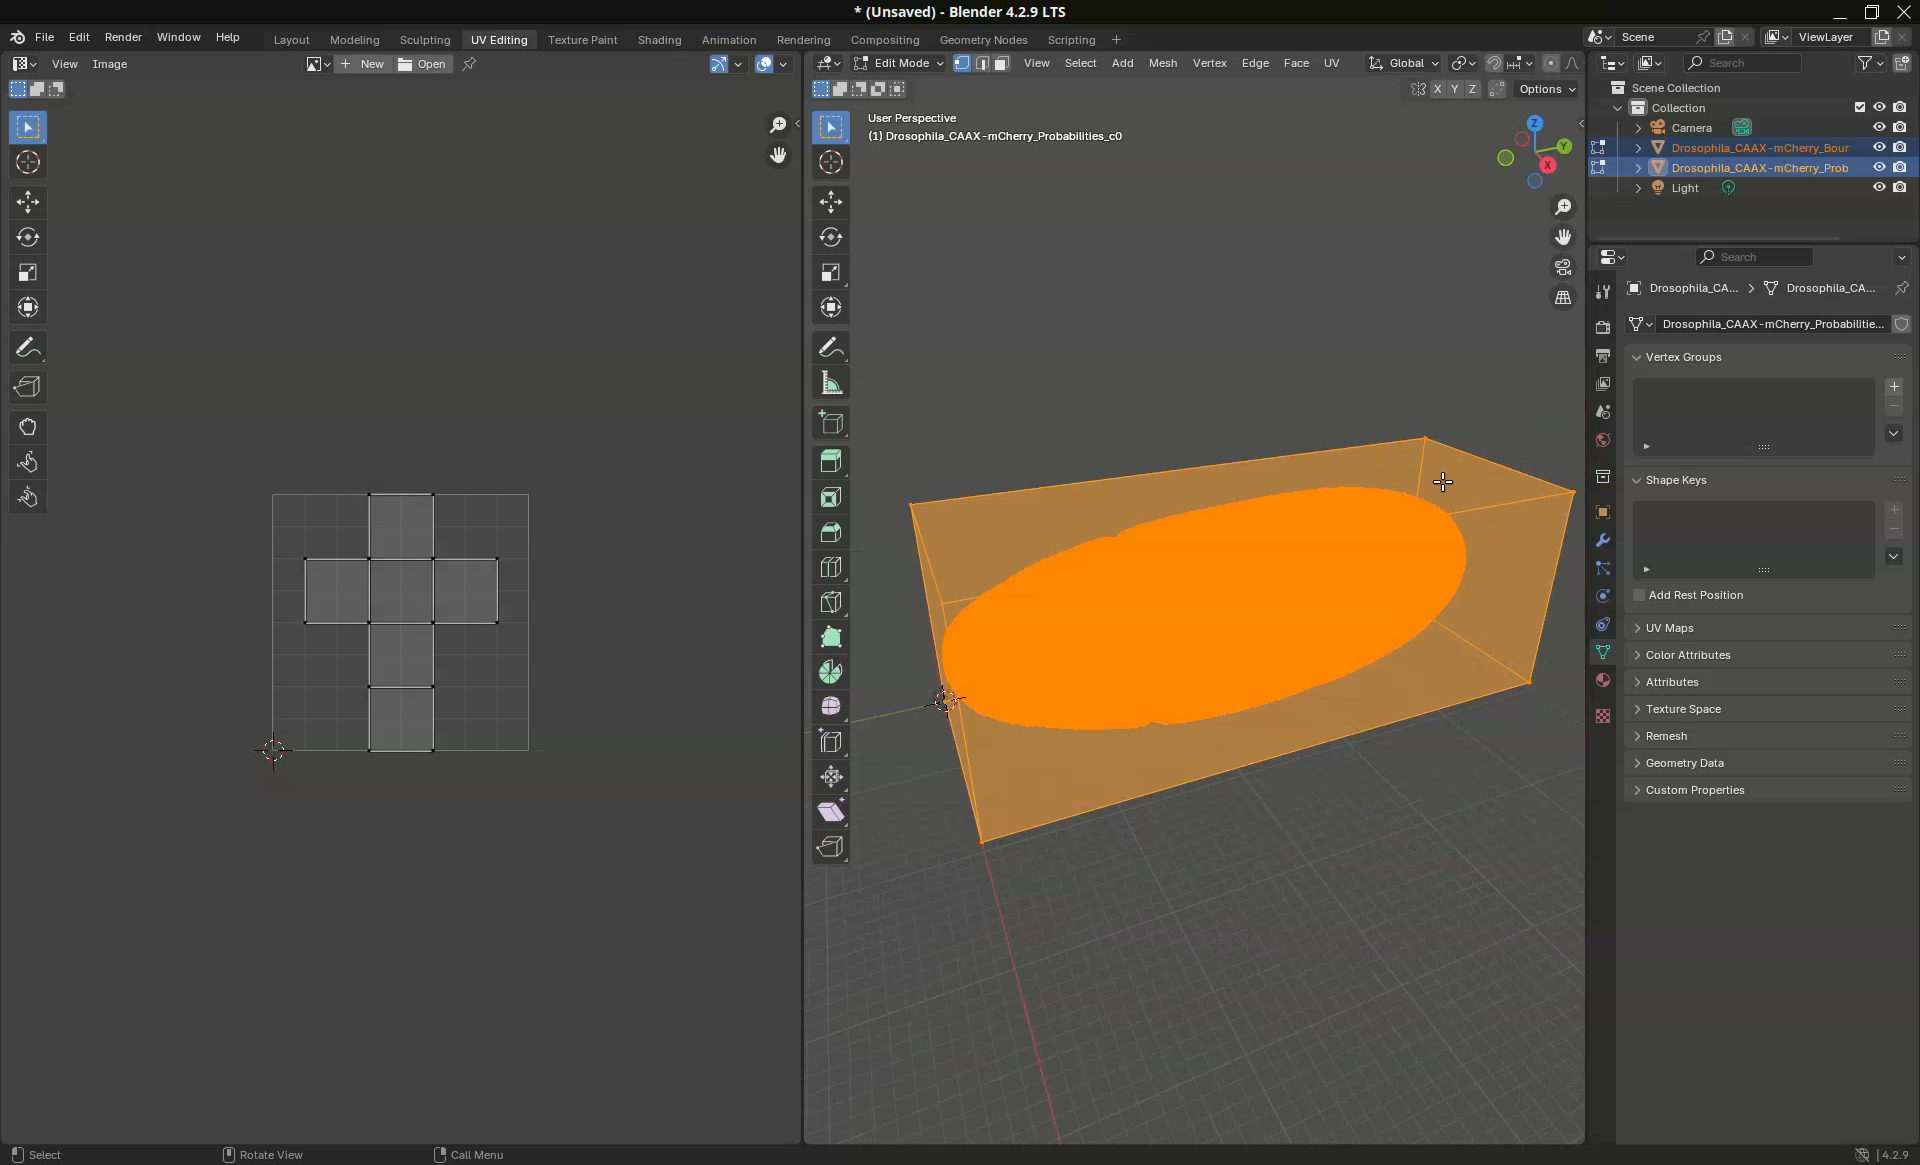The width and height of the screenshot is (1920, 1165).
Task: Enable the Add Rest Position checkbox
Action: coord(1639,595)
